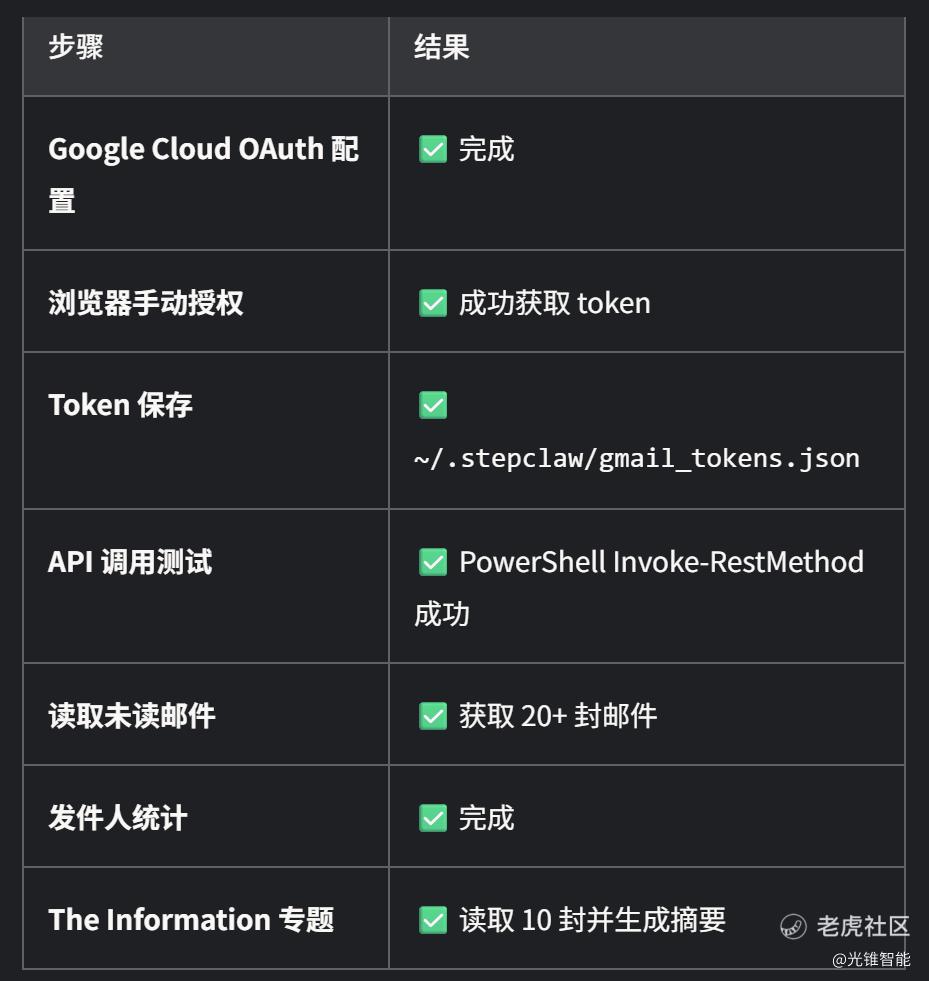Click the green checkmark before 获取 20+ 封邮件
The height and width of the screenshot is (981, 929).
click(433, 716)
